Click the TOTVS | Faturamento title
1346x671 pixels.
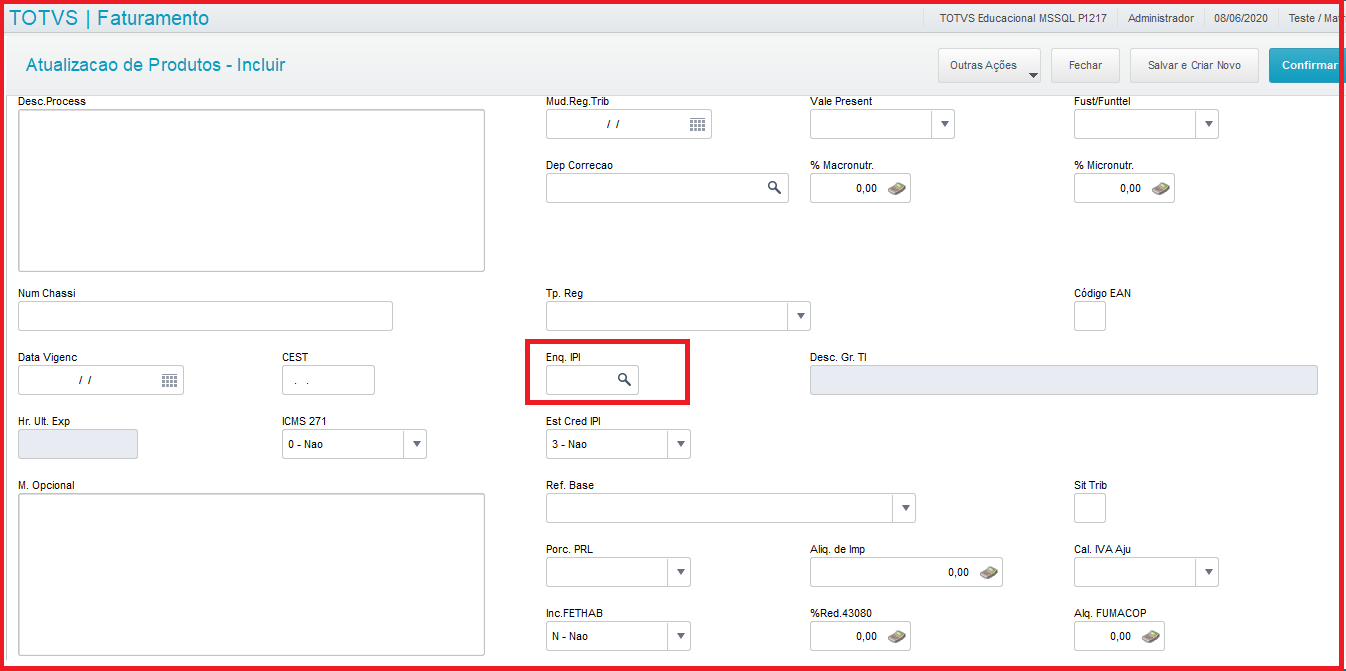[109, 18]
